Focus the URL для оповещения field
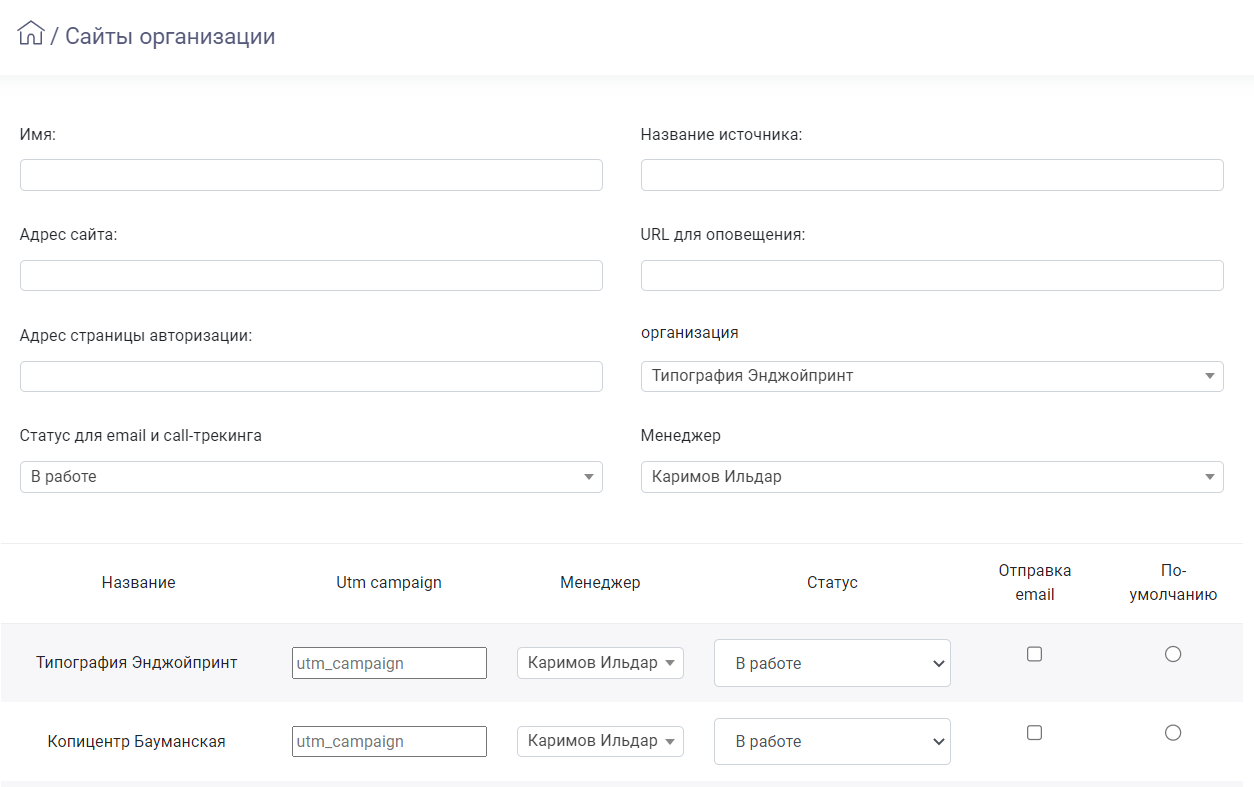 (932, 276)
